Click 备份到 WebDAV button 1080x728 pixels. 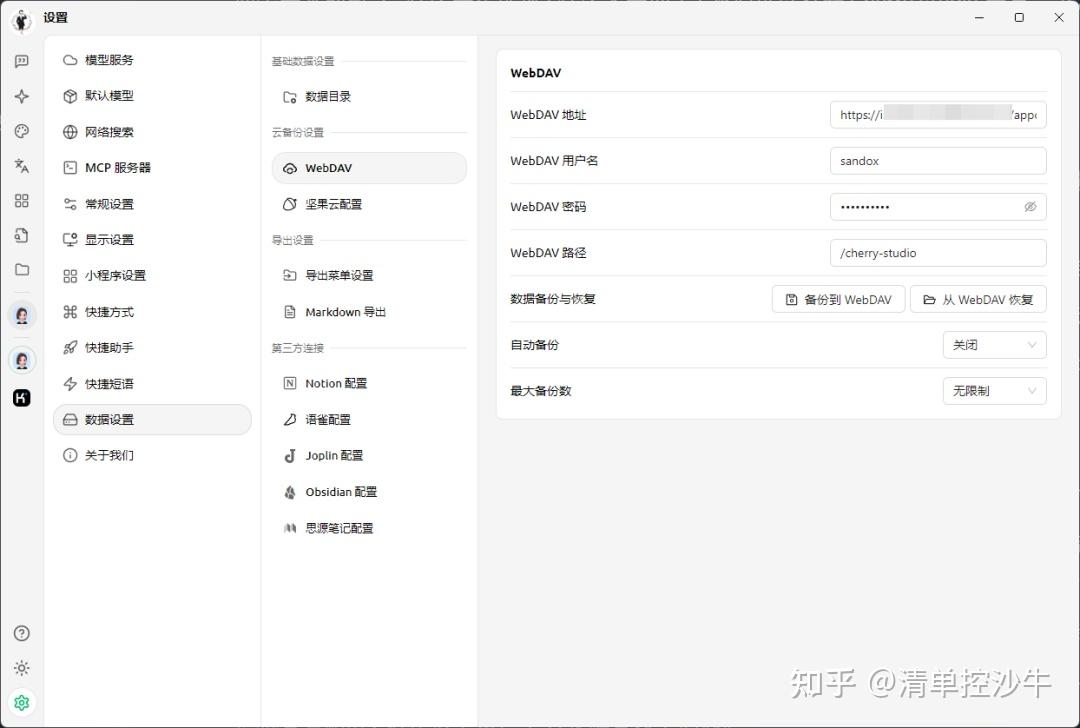pos(838,300)
